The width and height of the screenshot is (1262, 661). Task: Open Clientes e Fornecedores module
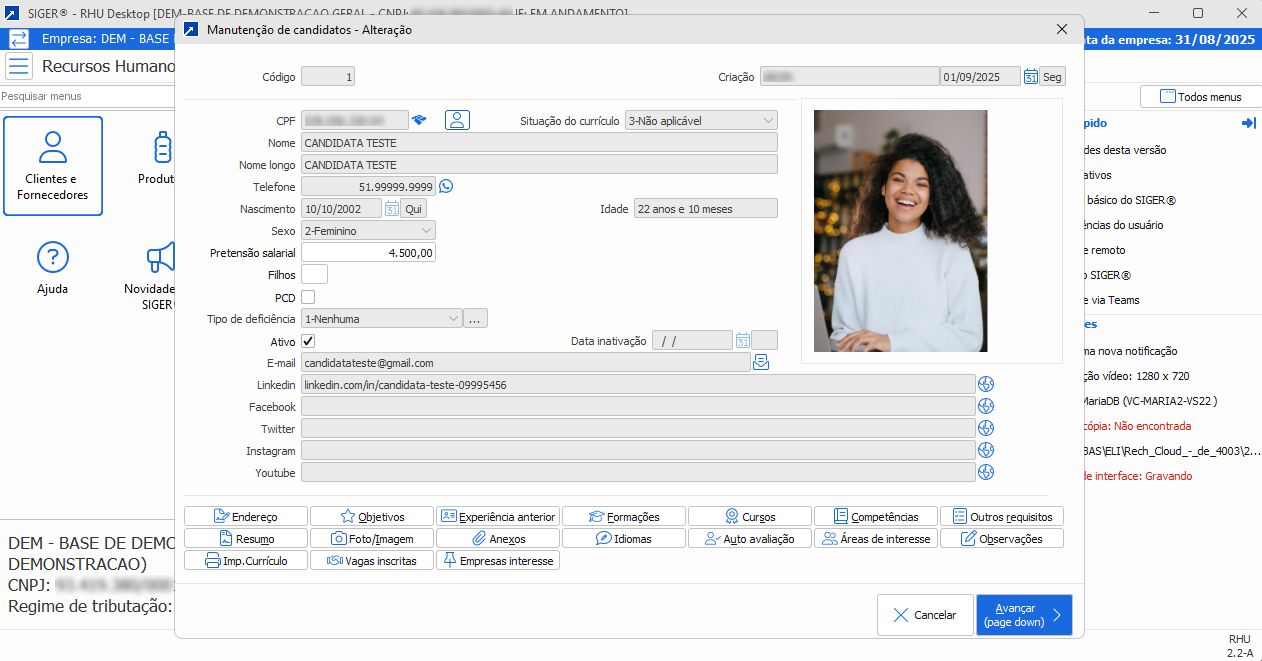coord(52,166)
